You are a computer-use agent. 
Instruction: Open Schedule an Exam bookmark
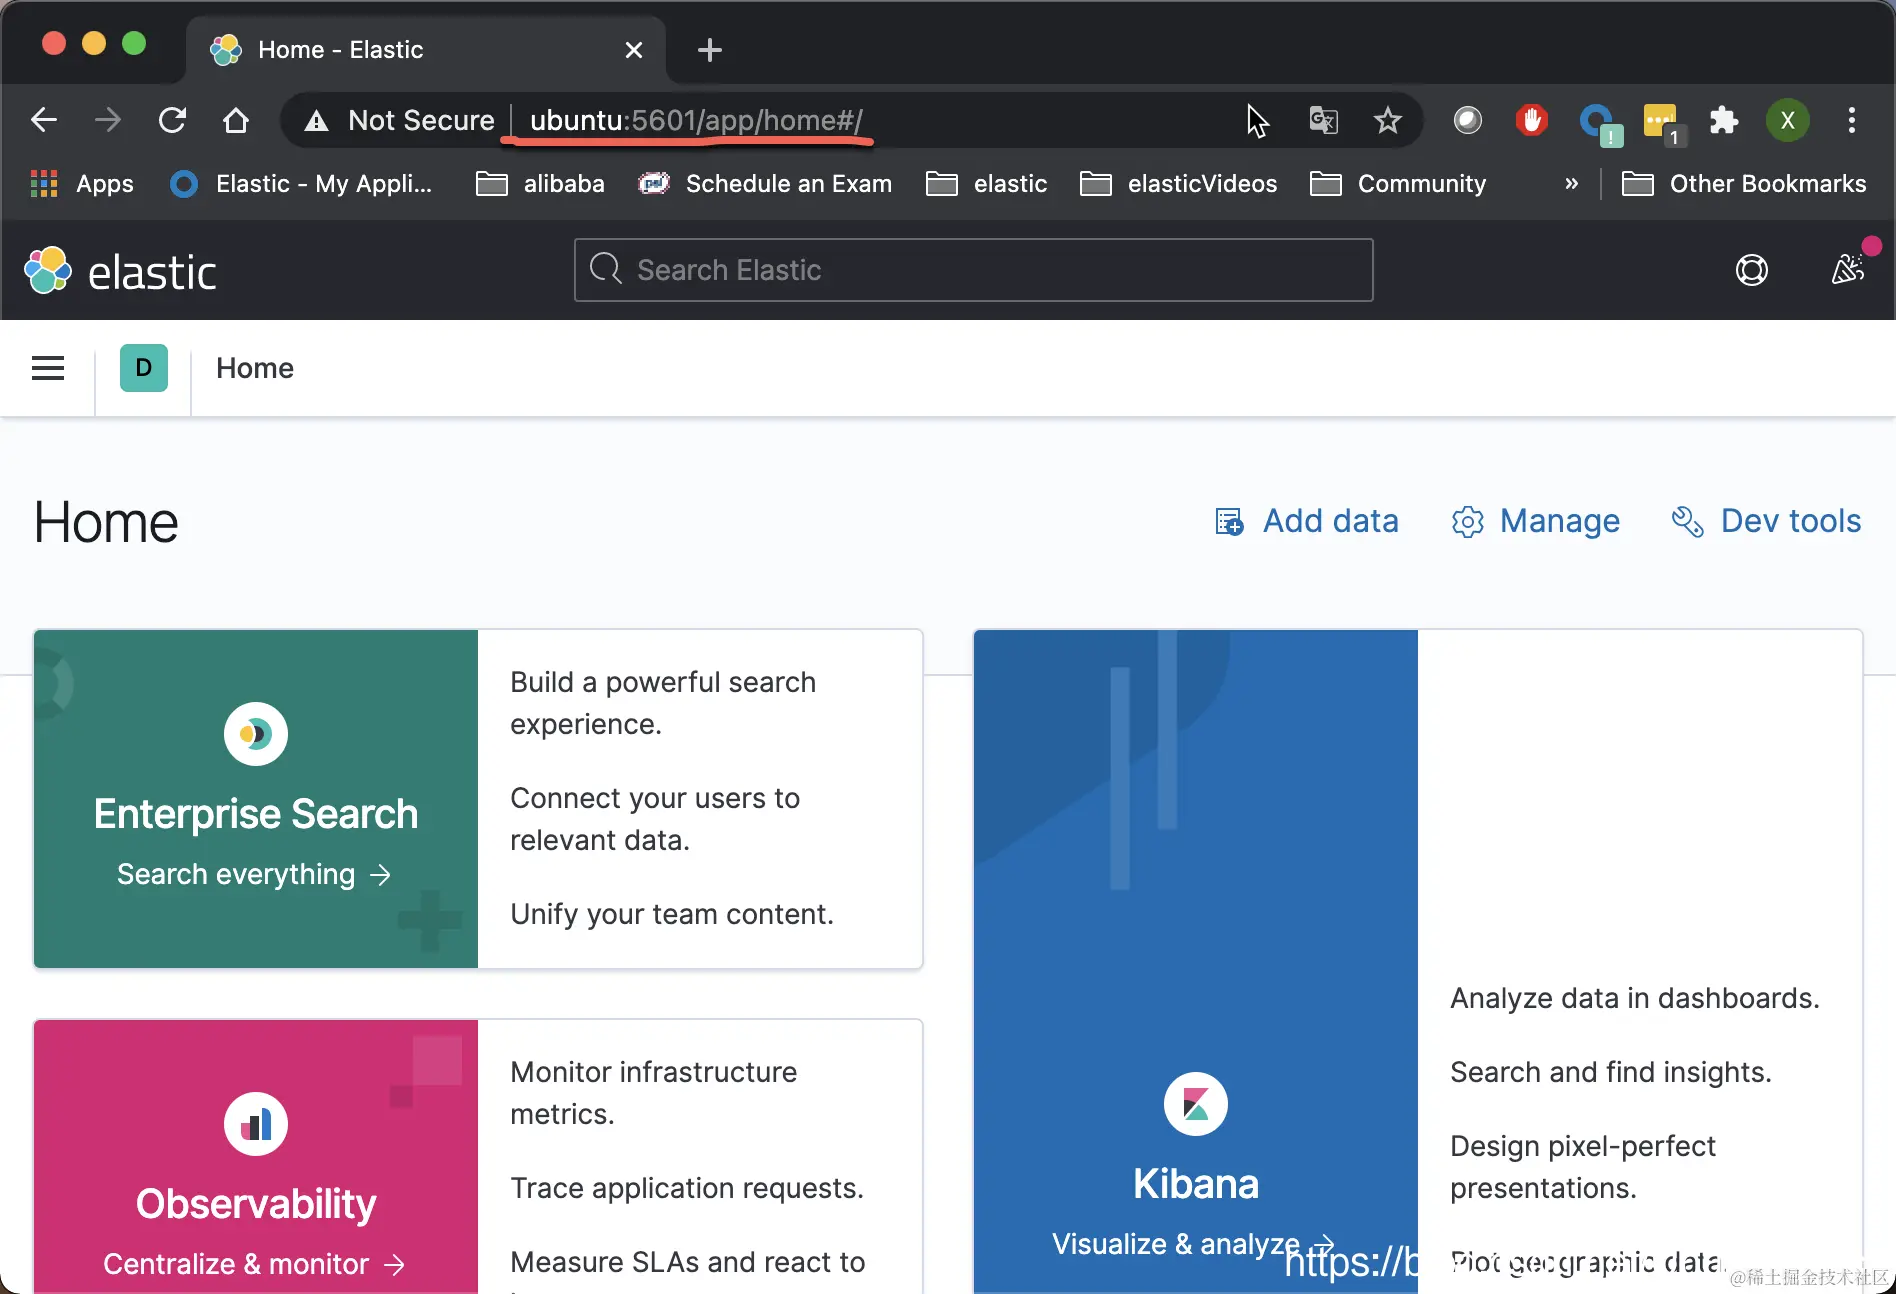765,184
